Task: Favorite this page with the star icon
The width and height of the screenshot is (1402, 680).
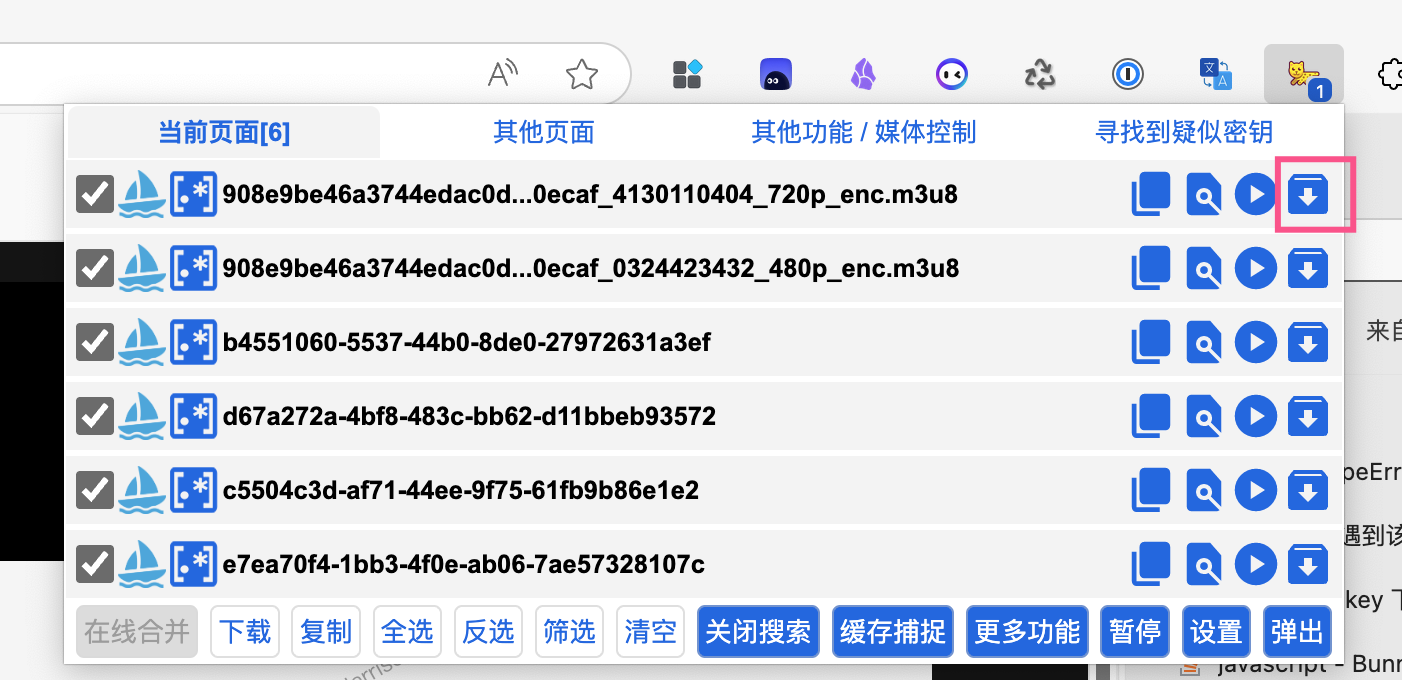Action: (581, 74)
